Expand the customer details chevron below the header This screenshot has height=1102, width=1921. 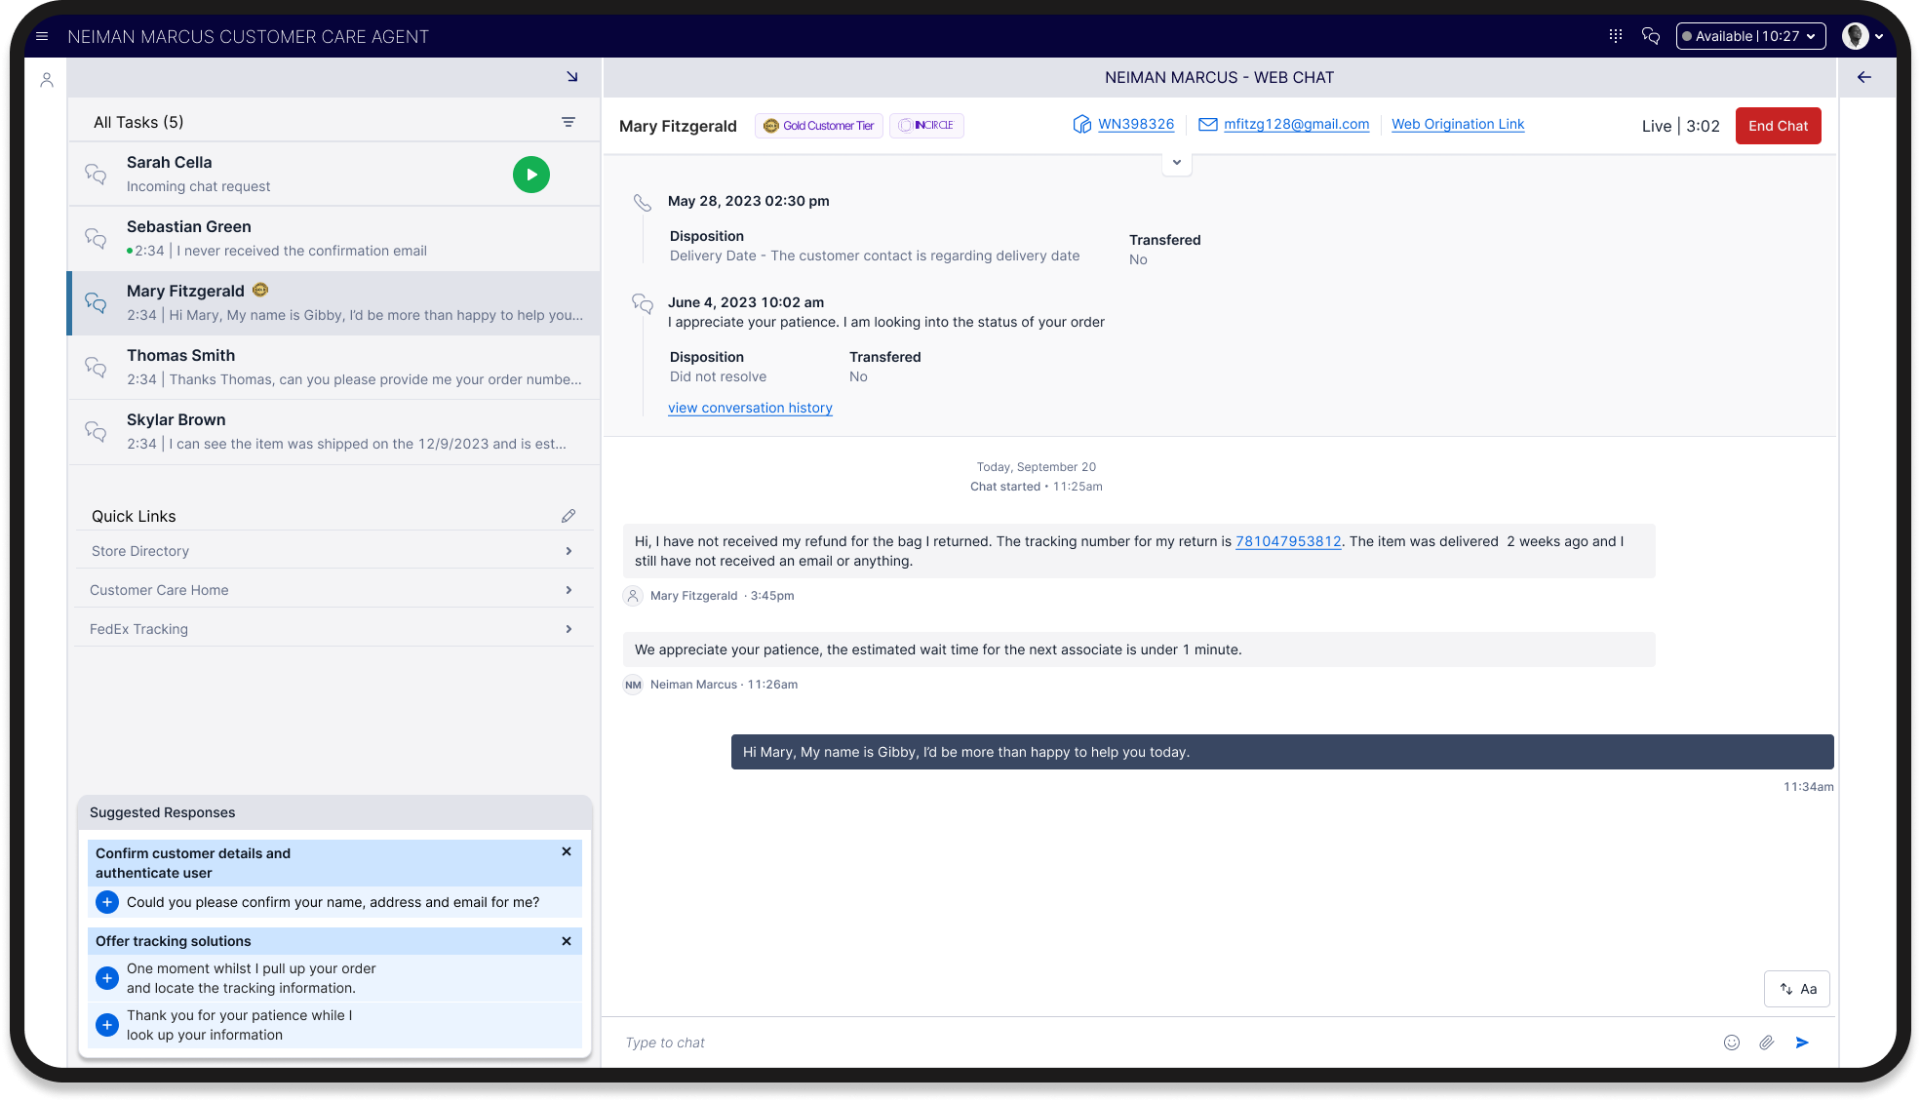[1176, 163]
